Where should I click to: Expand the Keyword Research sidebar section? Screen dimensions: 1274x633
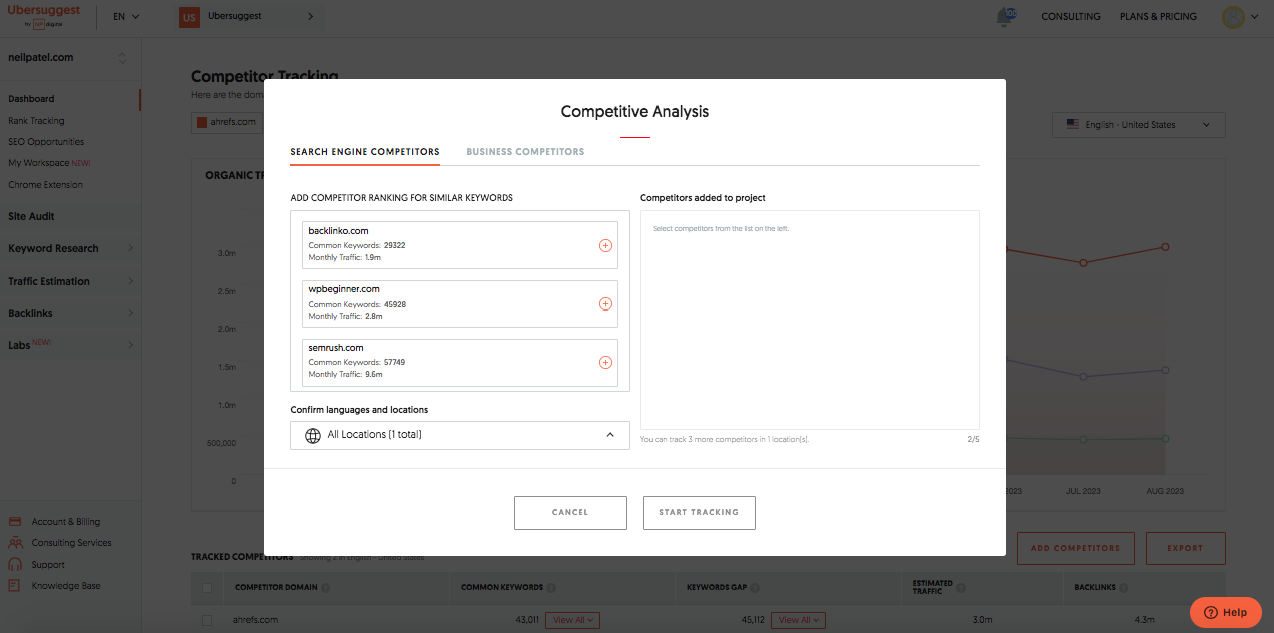[x=69, y=249]
